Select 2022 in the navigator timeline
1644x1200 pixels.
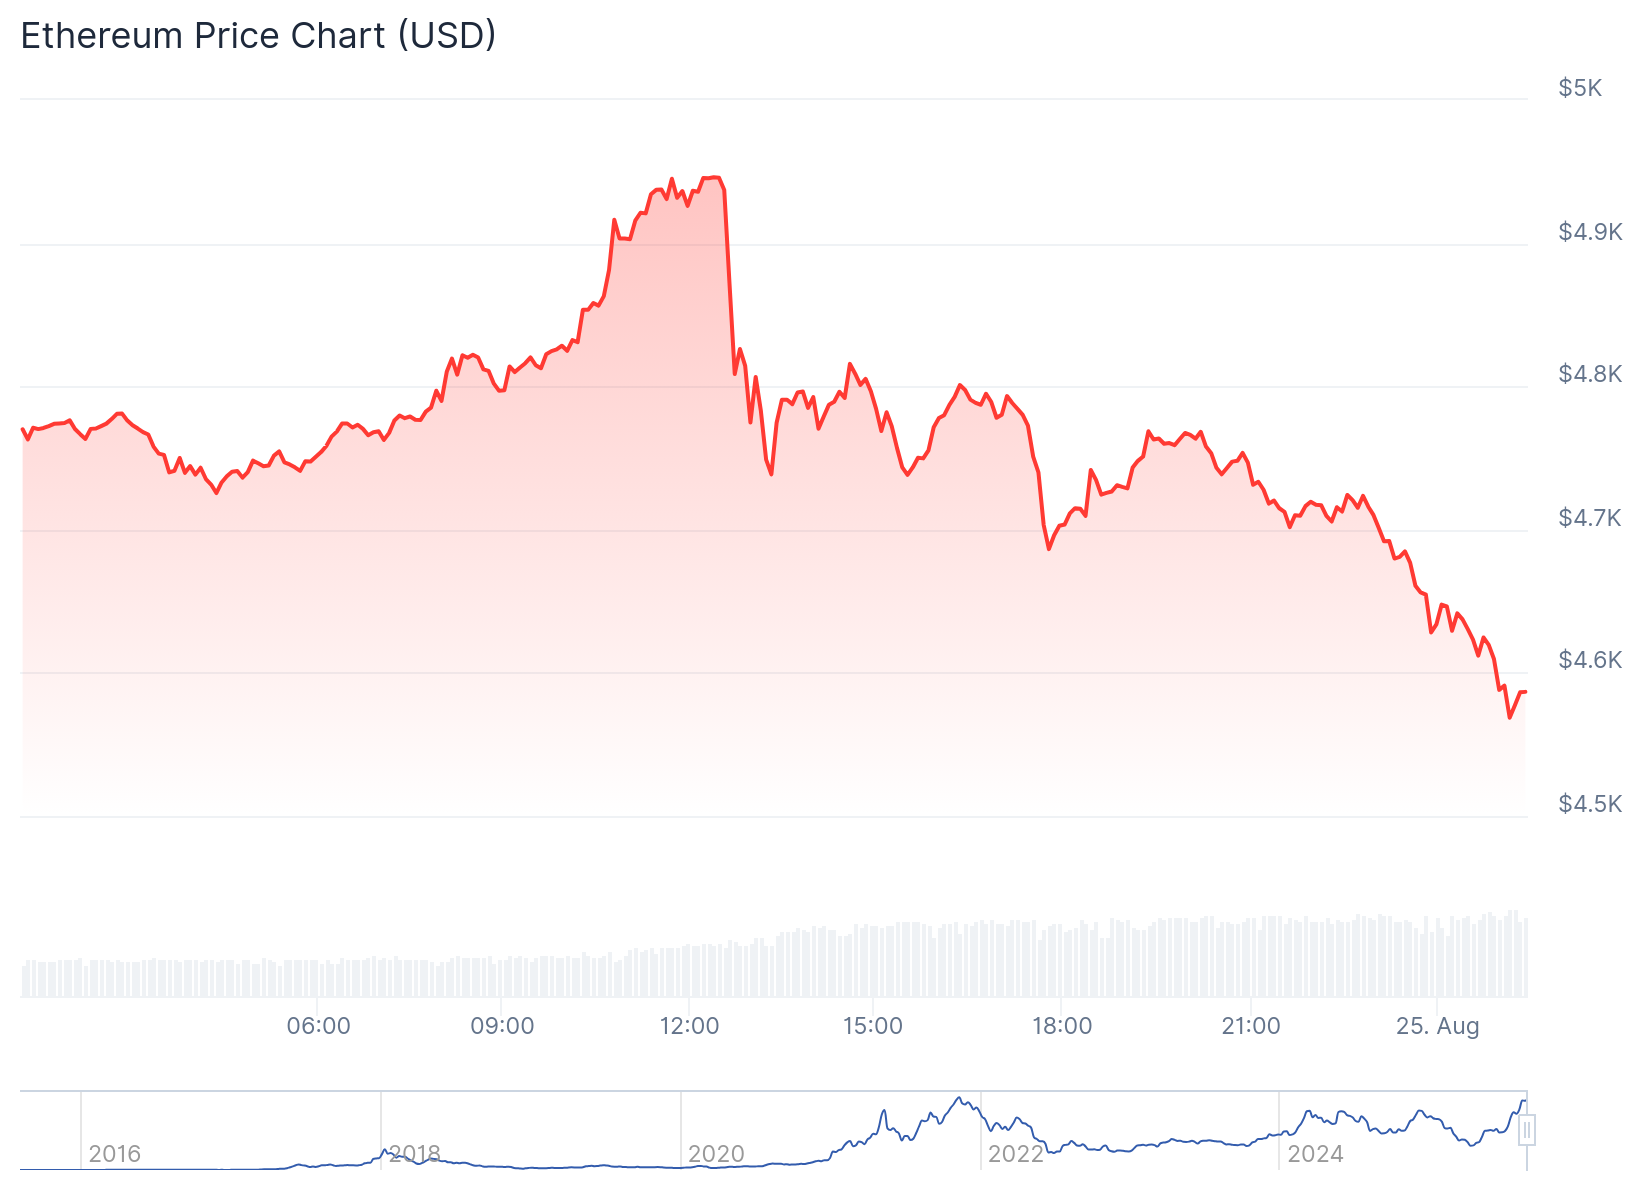[1016, 1154]
